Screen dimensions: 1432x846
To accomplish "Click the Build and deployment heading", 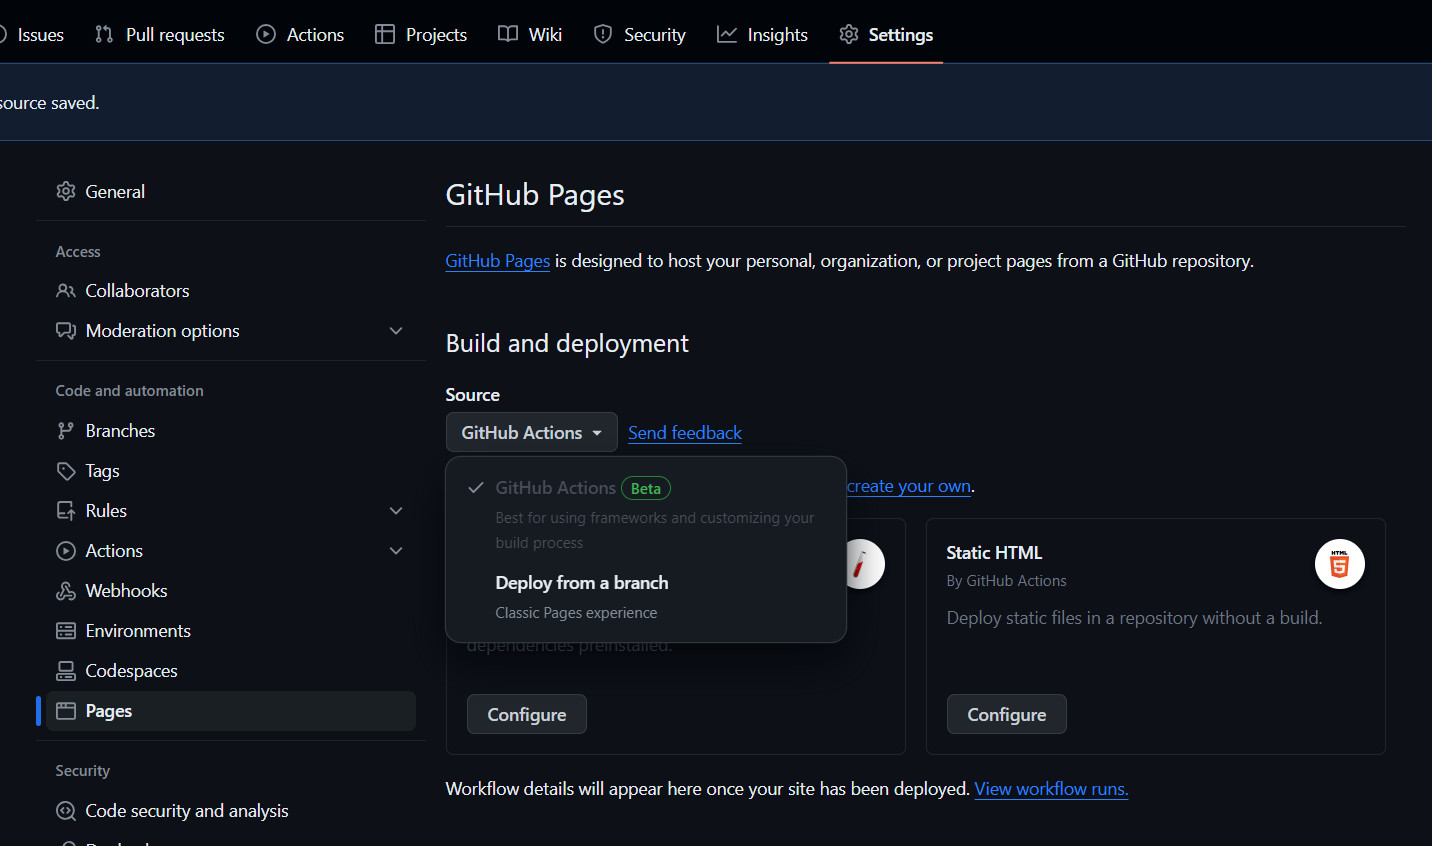I will 567,344.
